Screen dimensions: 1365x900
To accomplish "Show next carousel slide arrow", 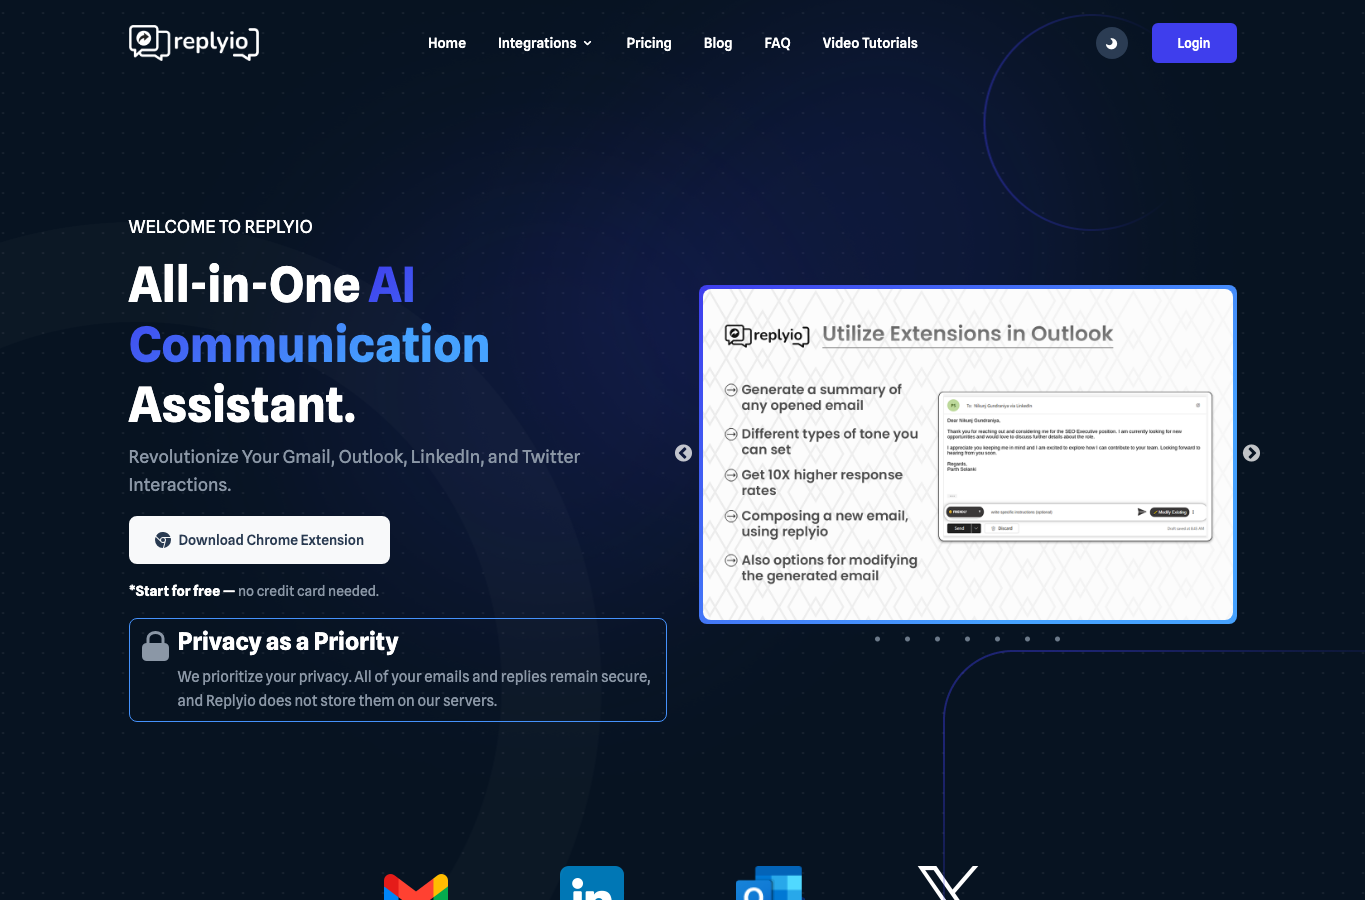I will pyautogui.click(x=1251, y=453).
